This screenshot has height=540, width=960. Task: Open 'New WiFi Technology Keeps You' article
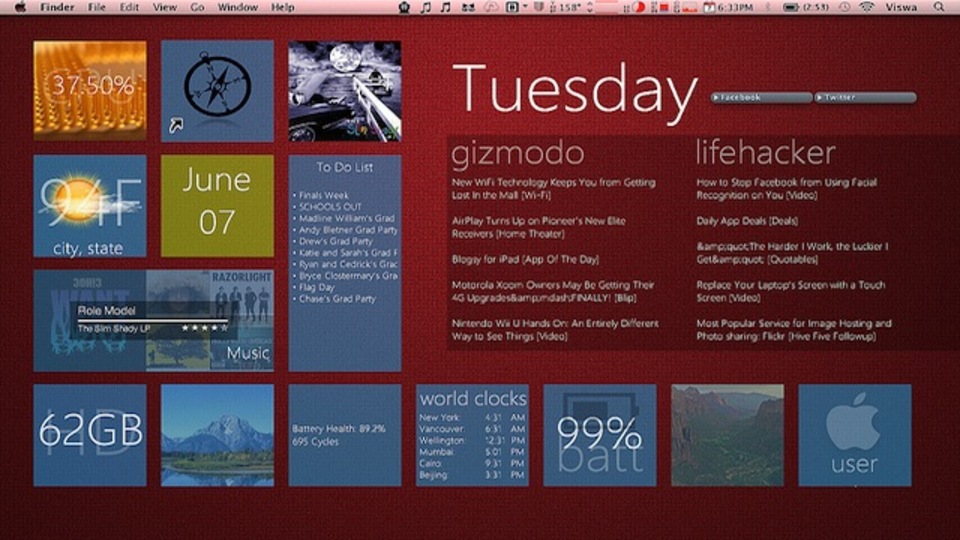(553, 189)
